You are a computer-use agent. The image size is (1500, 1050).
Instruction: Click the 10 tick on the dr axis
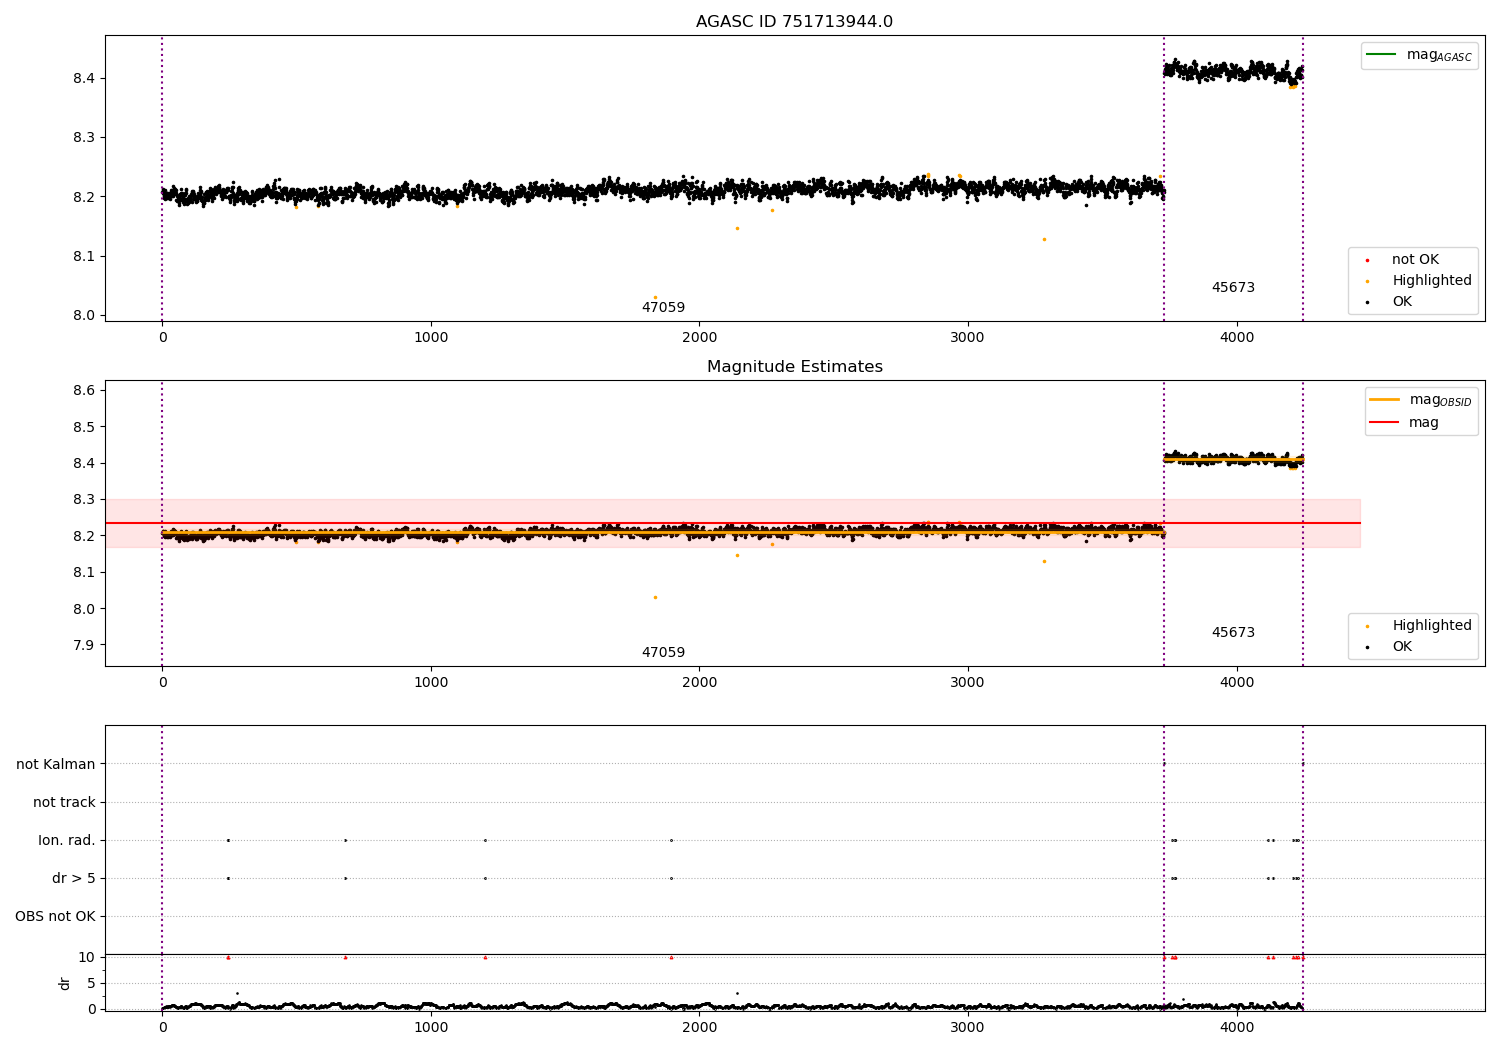[x=87, y=957]
